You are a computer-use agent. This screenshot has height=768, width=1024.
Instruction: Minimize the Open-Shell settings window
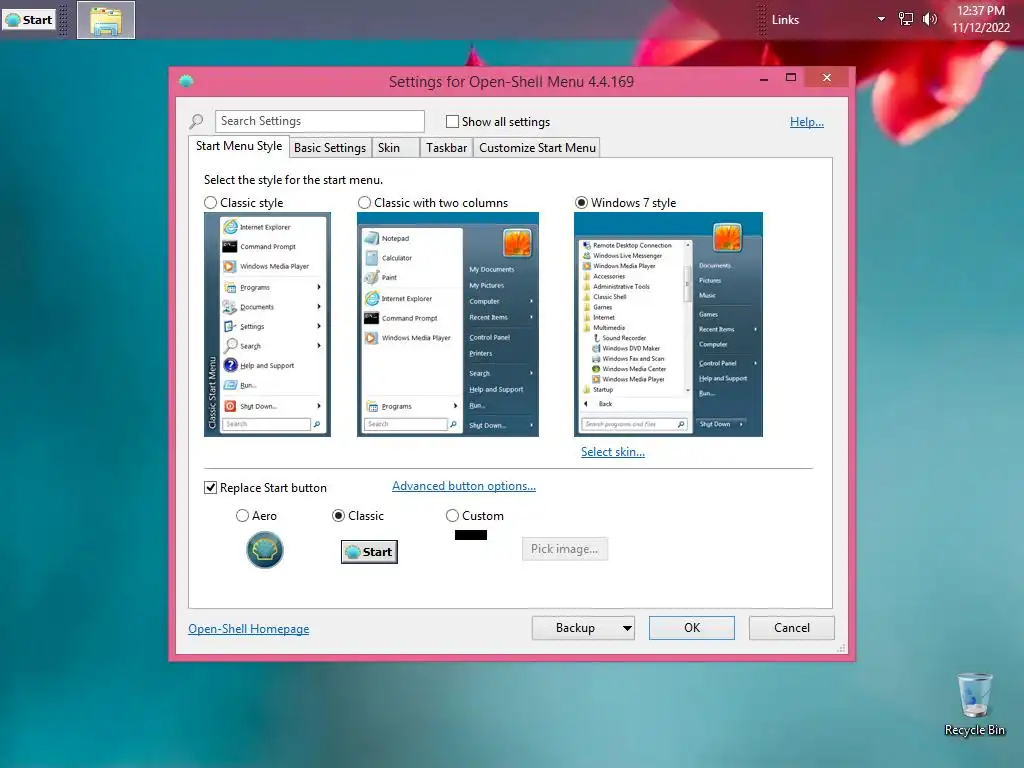pyautogui.click(x=763, y=78)
